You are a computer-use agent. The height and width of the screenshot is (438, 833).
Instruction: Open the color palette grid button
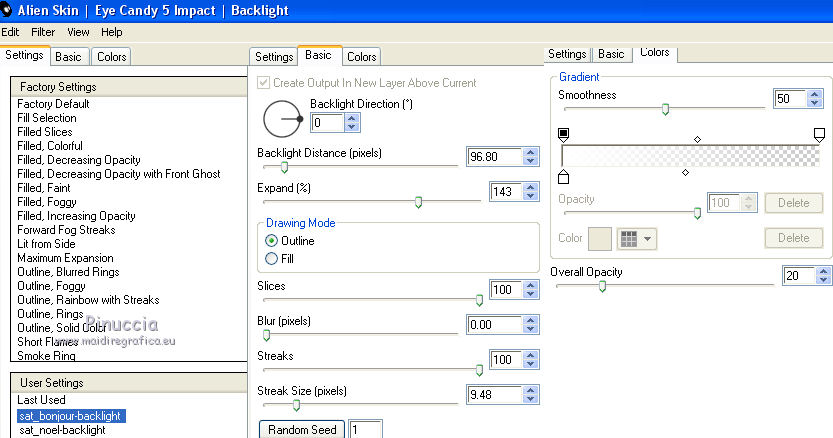click(x=636, y=239)
